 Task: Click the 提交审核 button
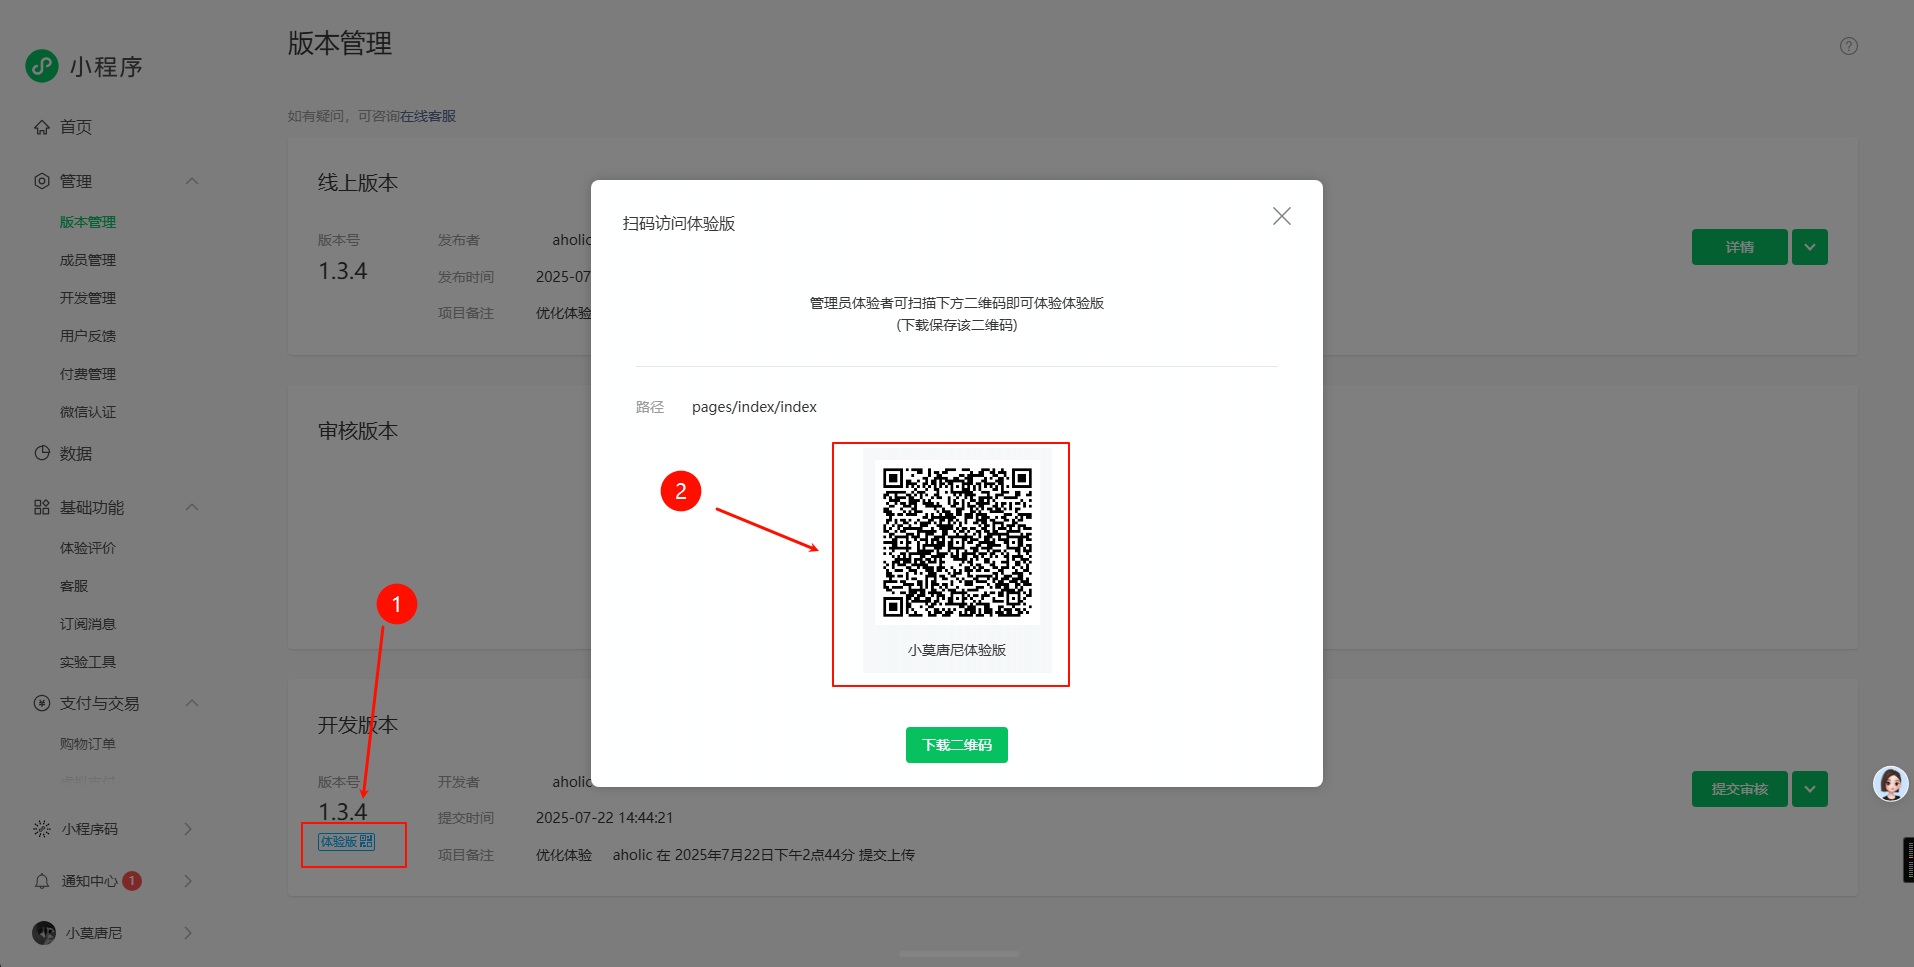1740,789
